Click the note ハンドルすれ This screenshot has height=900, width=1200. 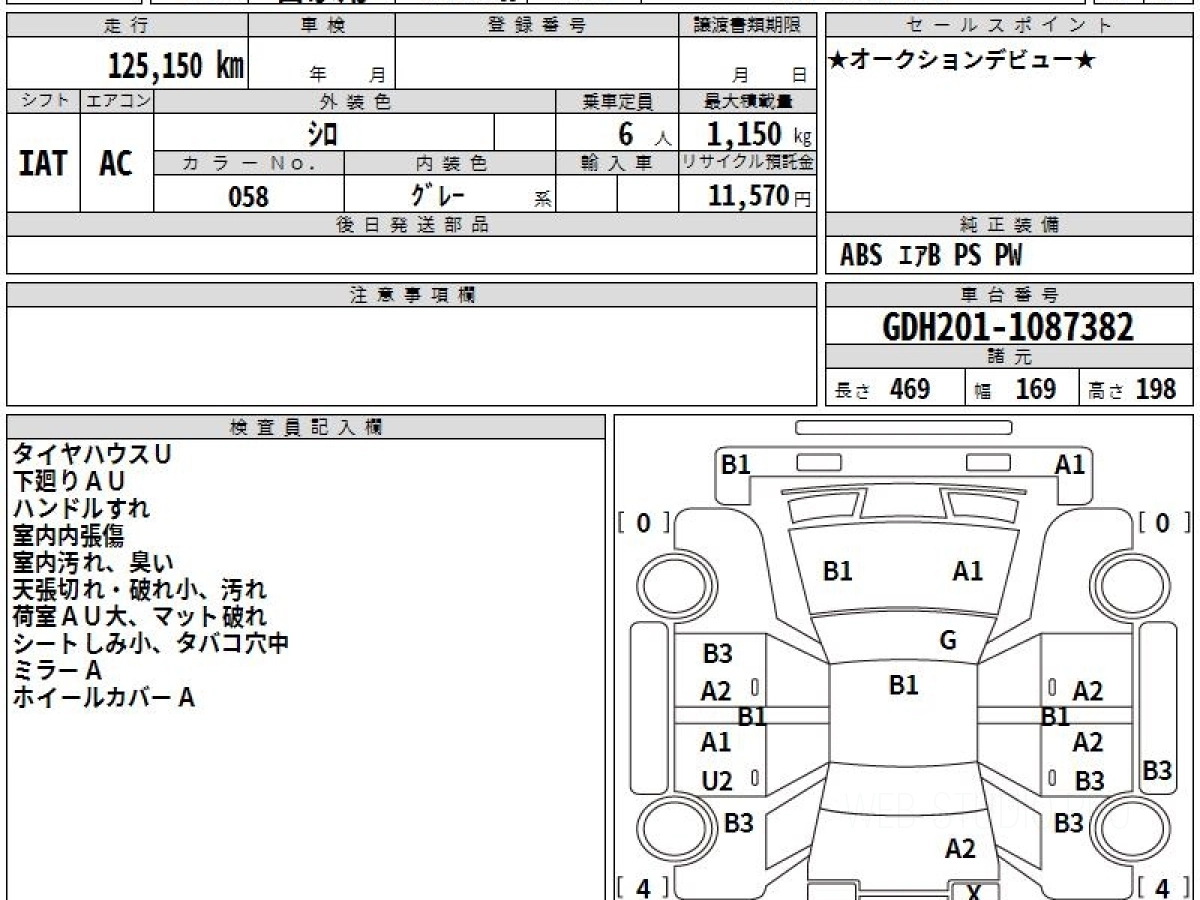[81, 508]
